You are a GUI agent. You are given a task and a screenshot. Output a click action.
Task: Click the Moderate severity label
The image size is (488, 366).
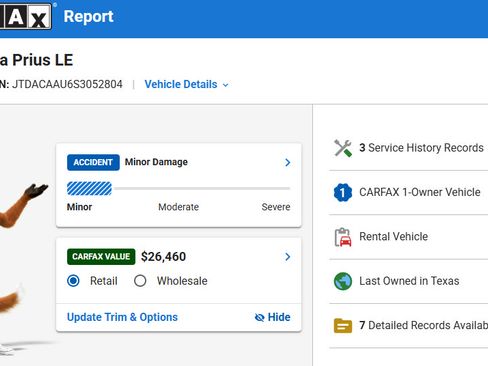(x=178, y=207)
